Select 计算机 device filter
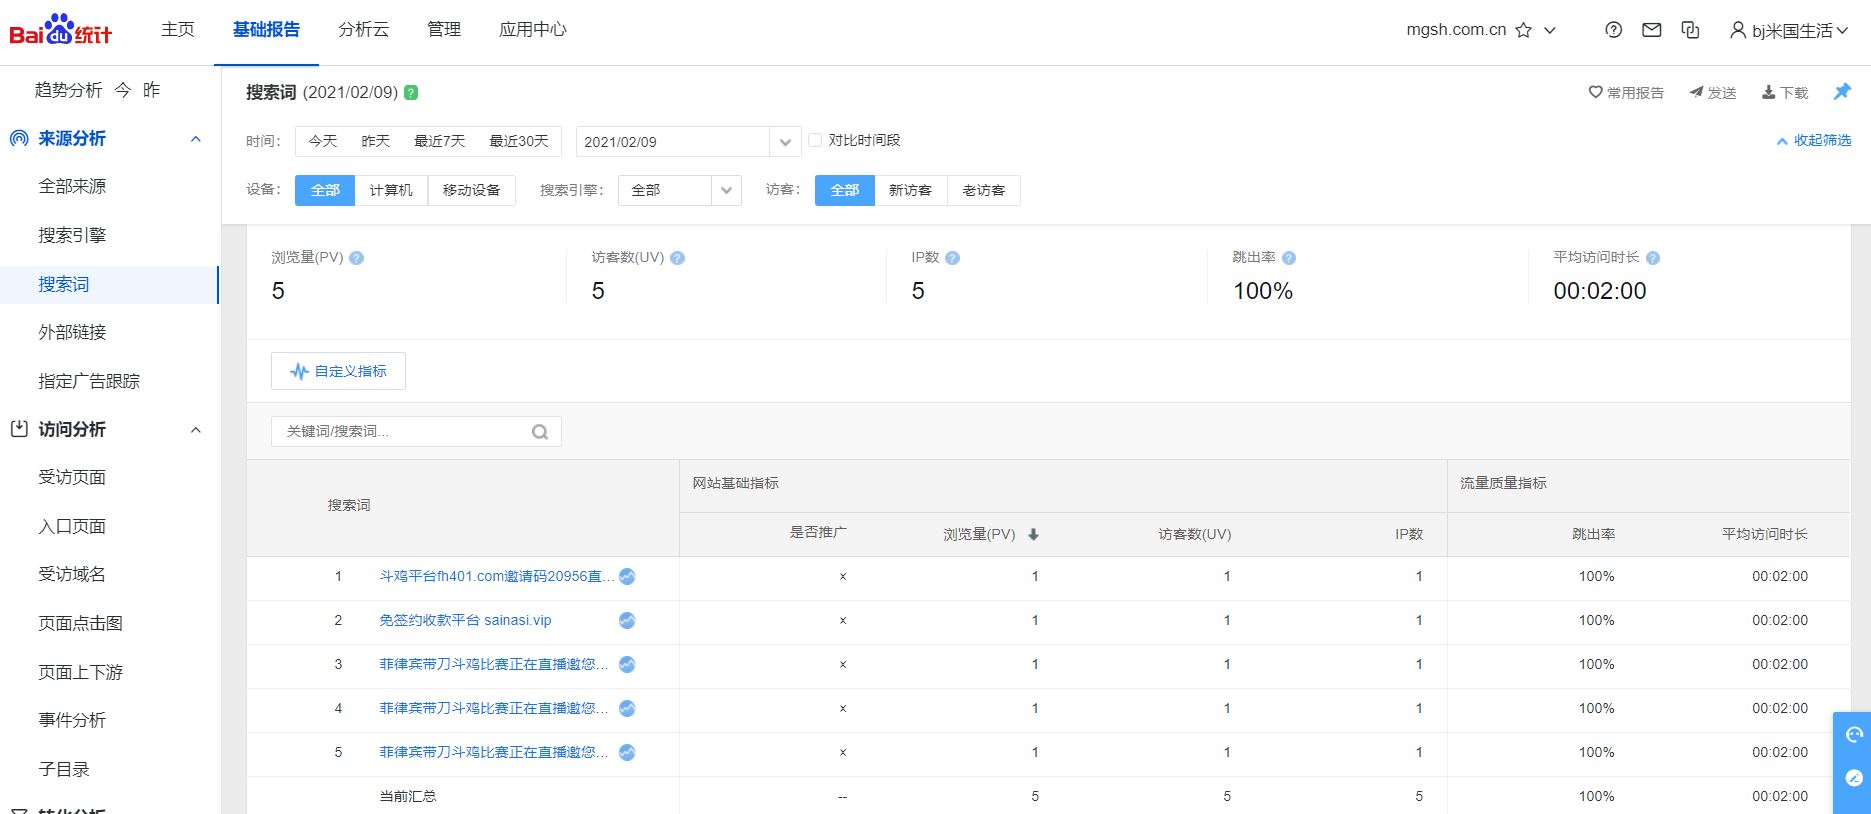Image resolution: width=1871 pixels, height=814 pixels. [x=391, y=190]
